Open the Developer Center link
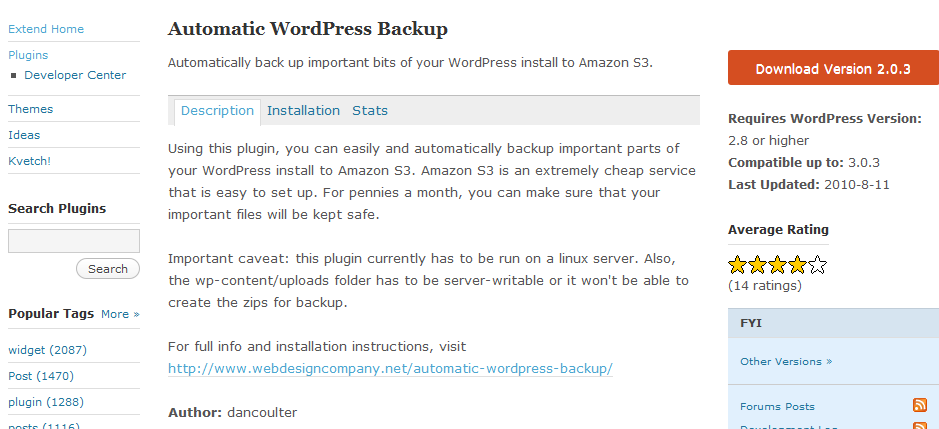939x429 pixels. (75, 75)
